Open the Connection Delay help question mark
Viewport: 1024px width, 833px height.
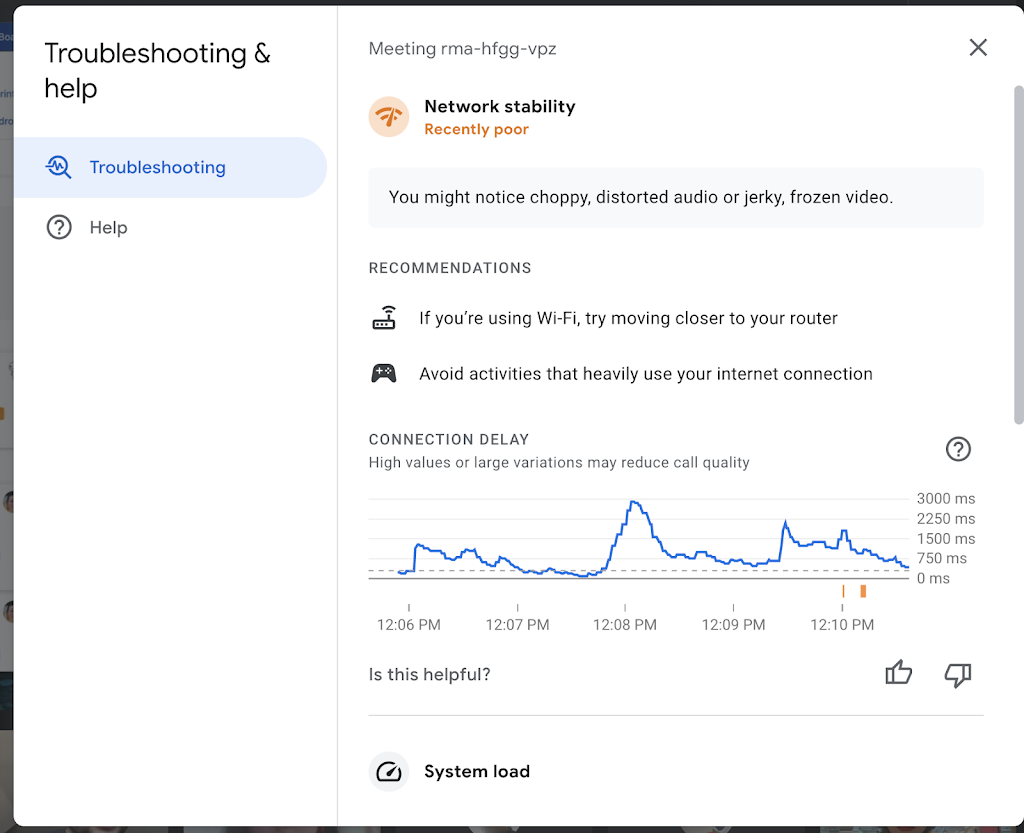958,449
